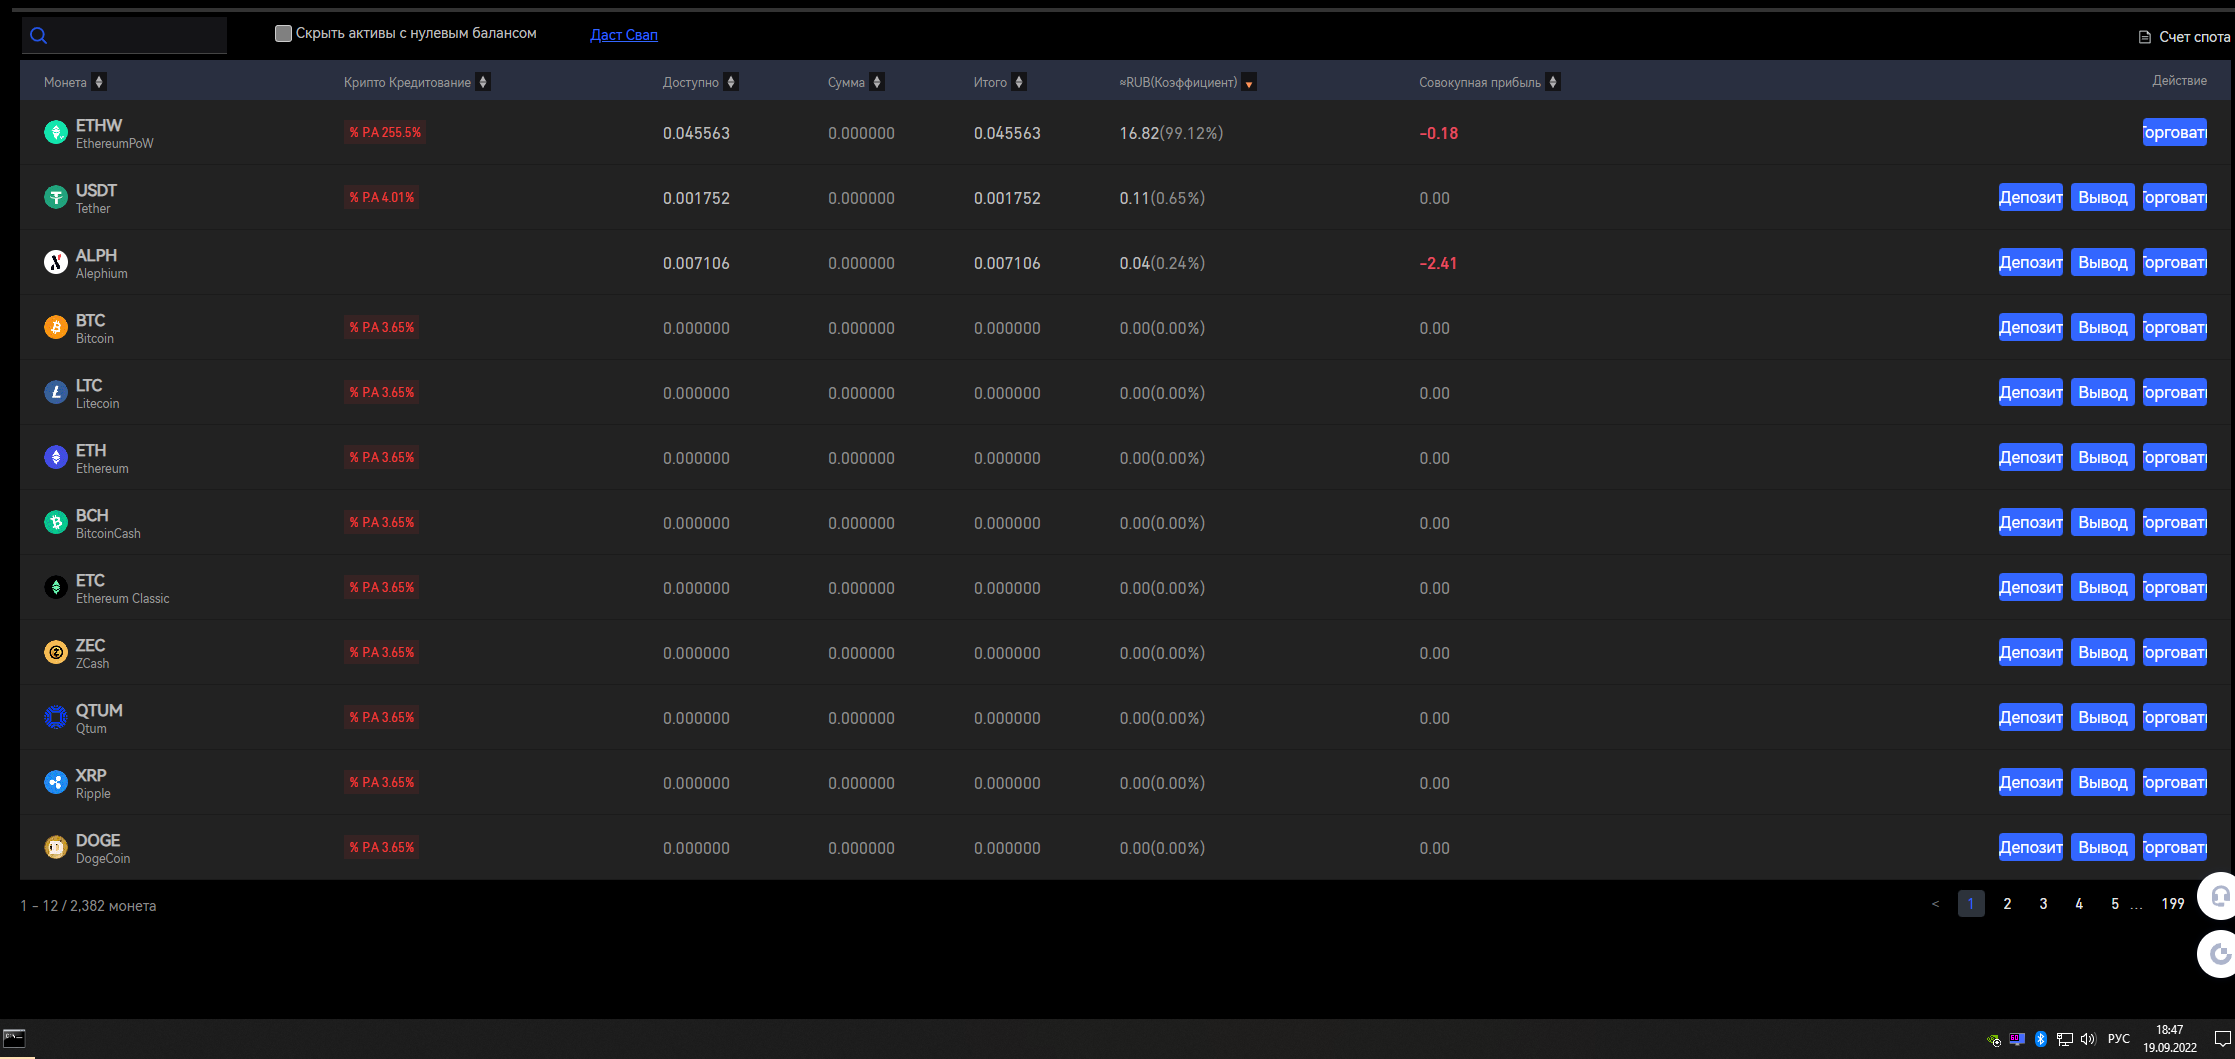Click network tray icon

tap(2064, 1039)
